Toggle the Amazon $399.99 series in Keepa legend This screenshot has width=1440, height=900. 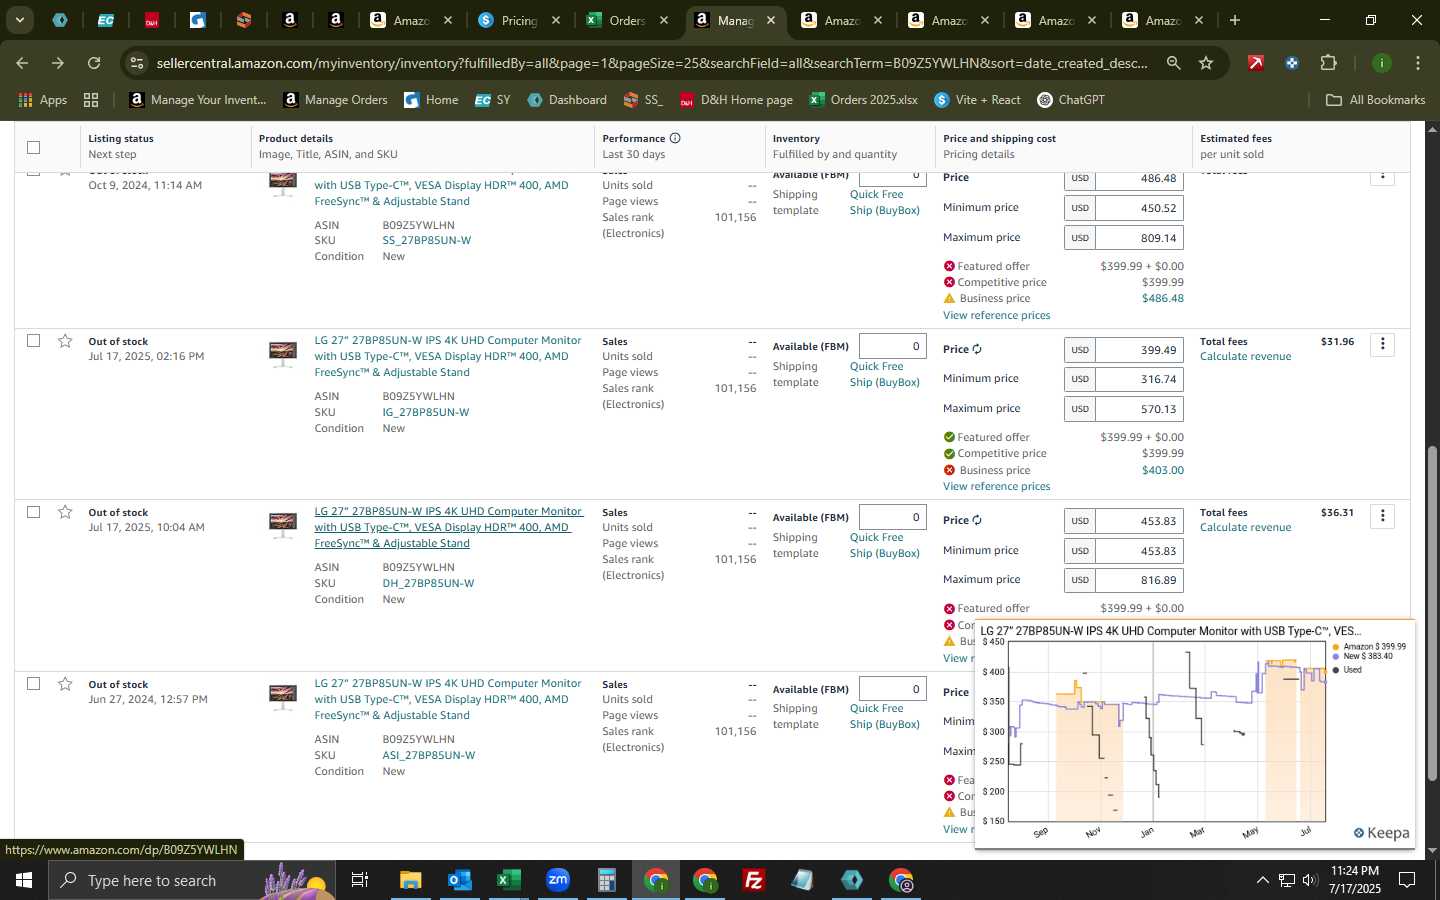[1369, 647]
